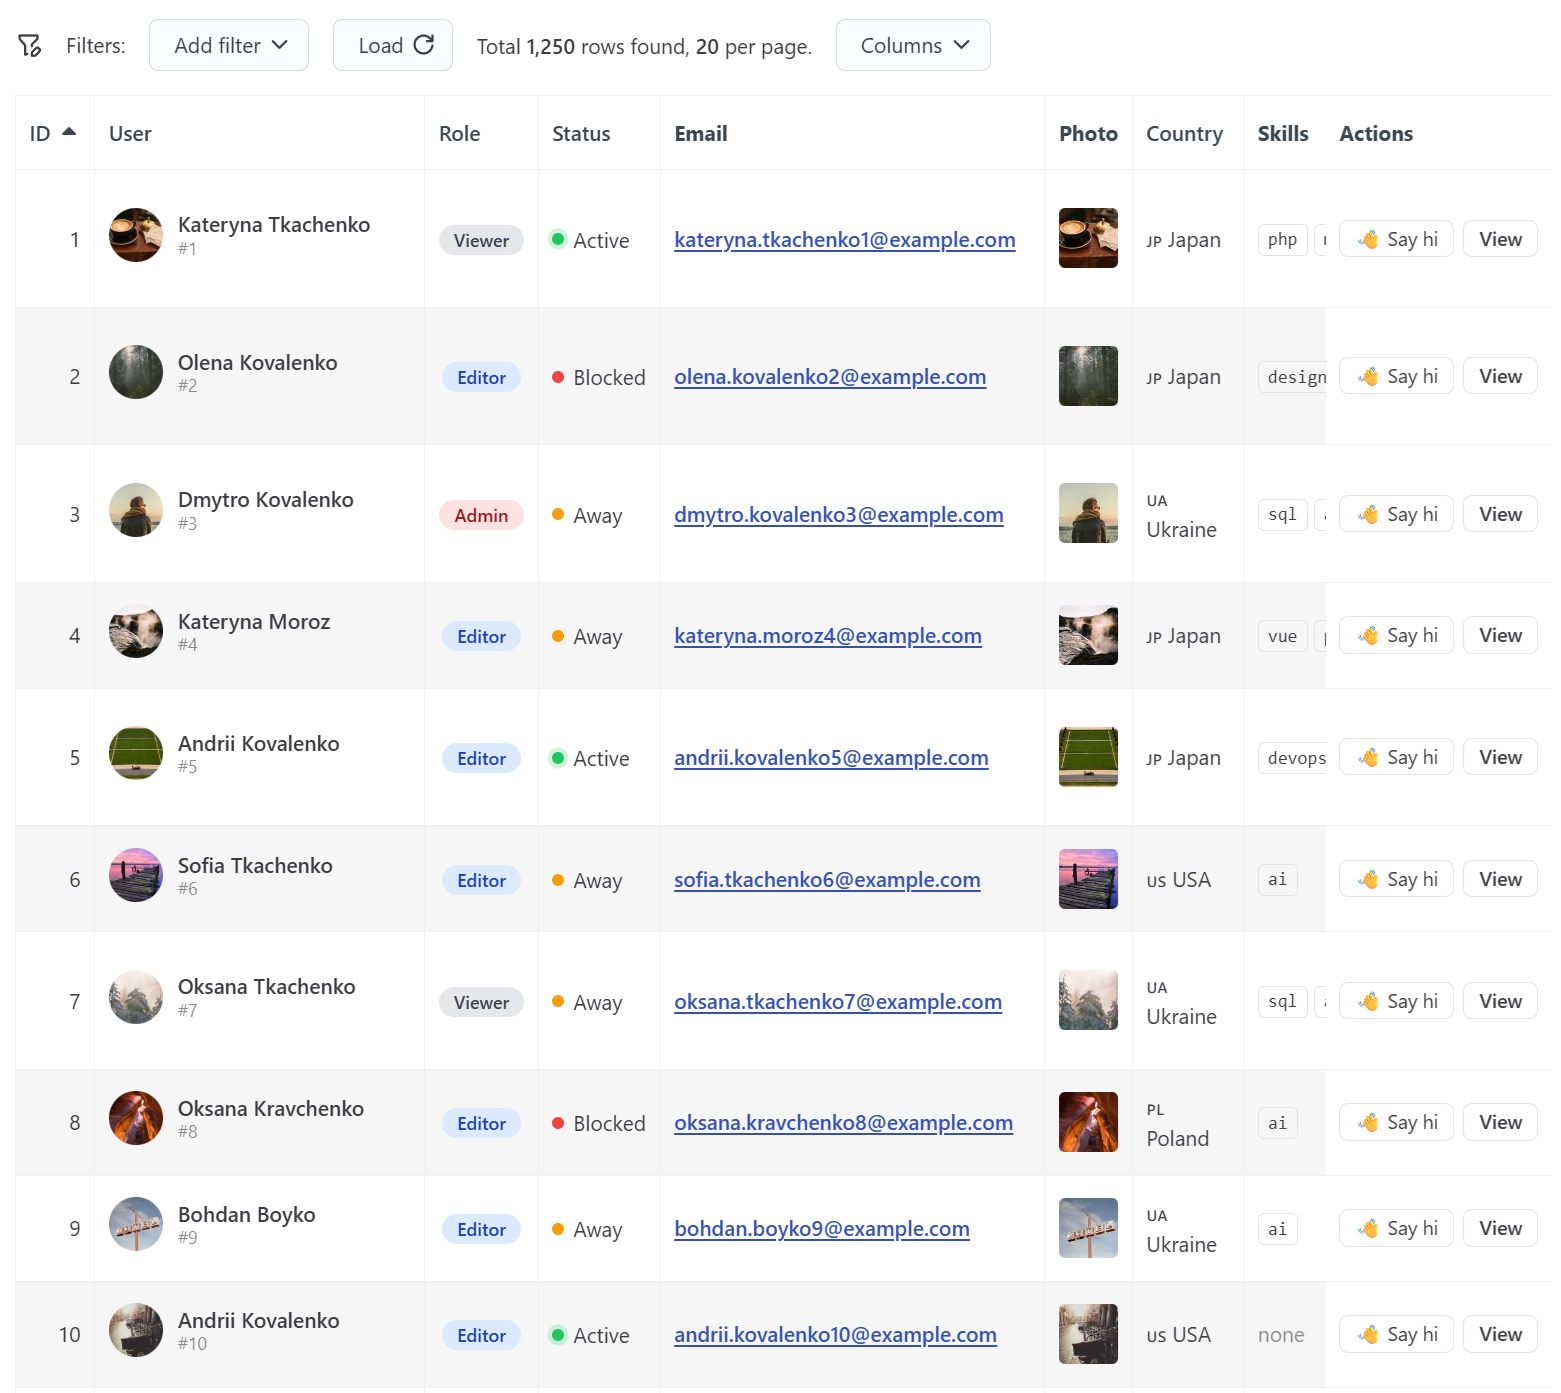The height and width of the screenshot is (1393, 1561).
Task: Click Bohdan Boyko's avatar
Action: click(x=136, y=1224)
